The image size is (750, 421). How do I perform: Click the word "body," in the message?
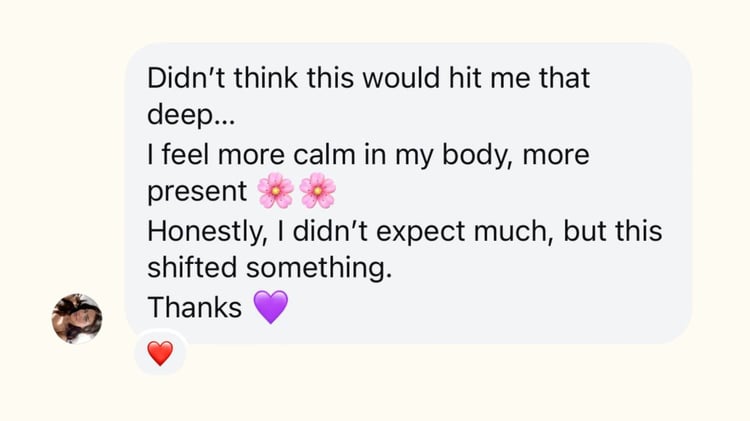(x=490, y=156)
